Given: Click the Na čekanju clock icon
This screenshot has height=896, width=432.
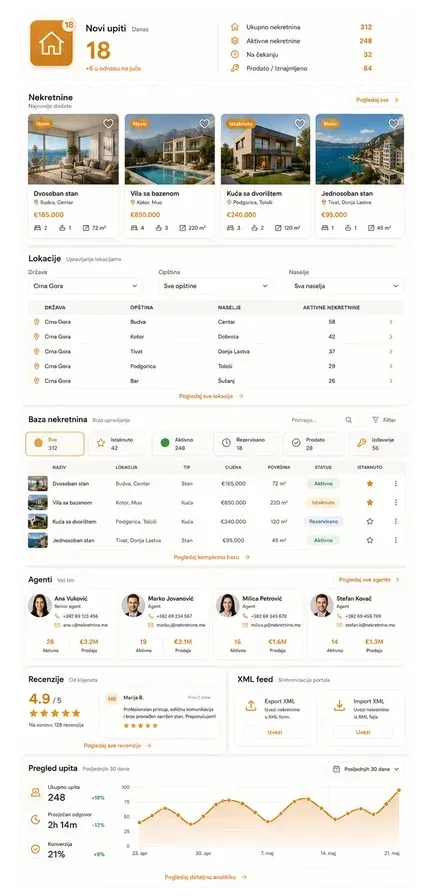Looking at the screenshot, I should click(234, 54).
